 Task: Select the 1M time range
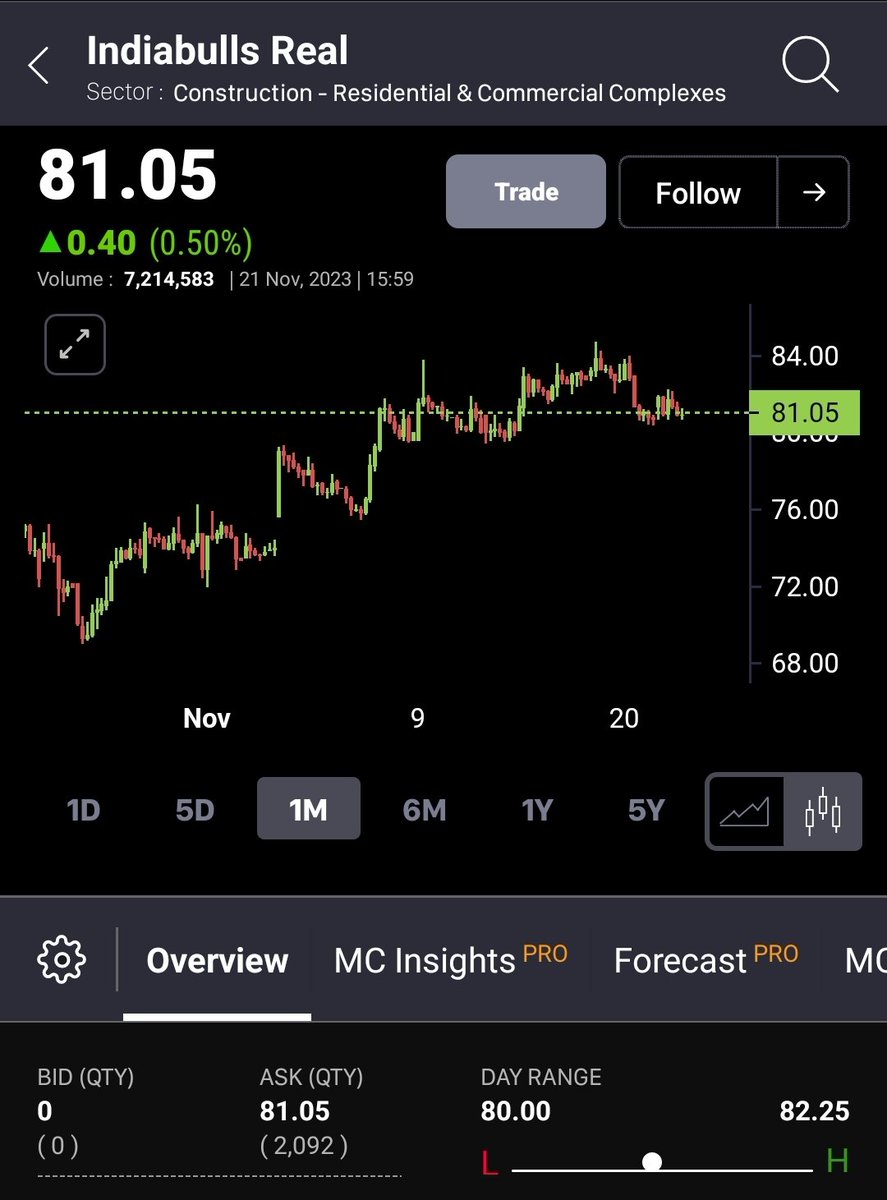click(x=308, y=809)
